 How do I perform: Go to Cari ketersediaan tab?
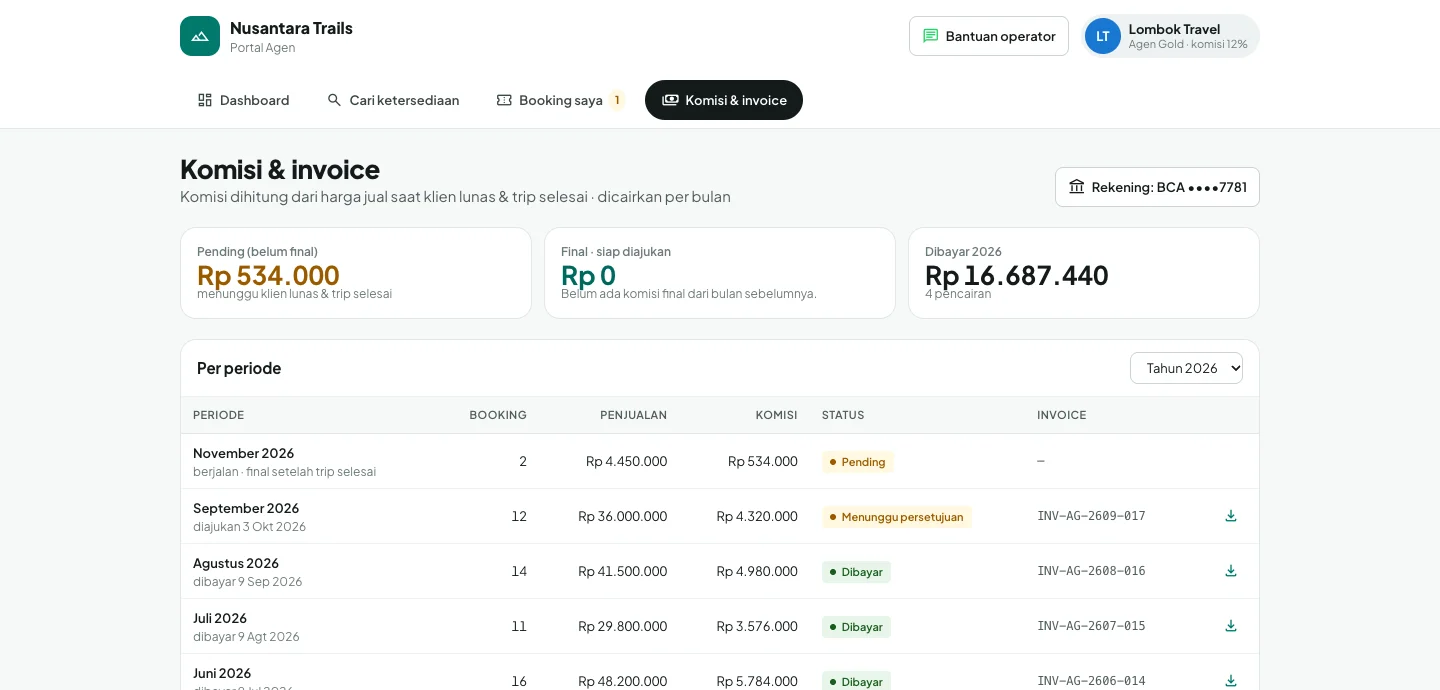393,100
